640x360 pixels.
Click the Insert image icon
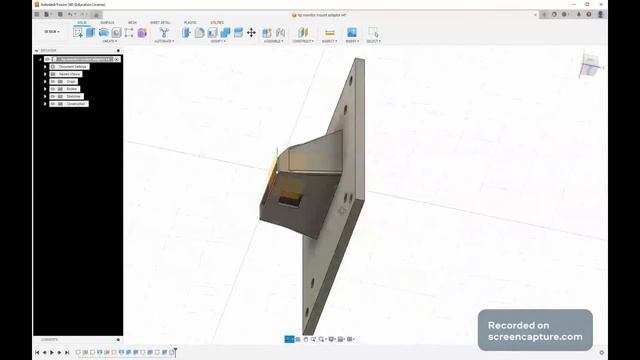click(351, 32)
